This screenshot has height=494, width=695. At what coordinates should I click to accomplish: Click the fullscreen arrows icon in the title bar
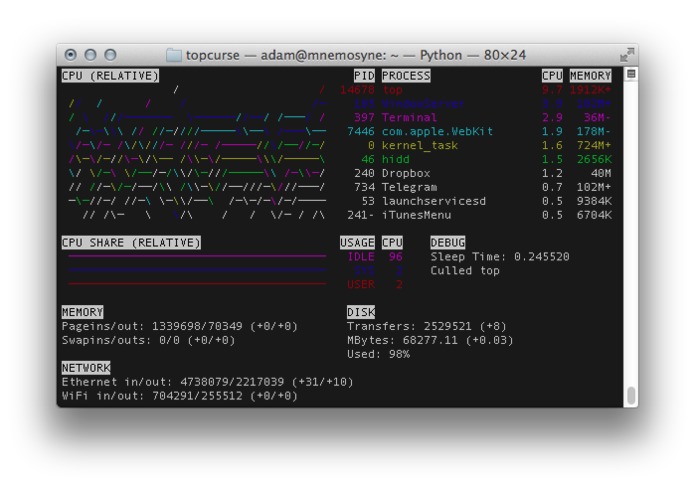627,55
